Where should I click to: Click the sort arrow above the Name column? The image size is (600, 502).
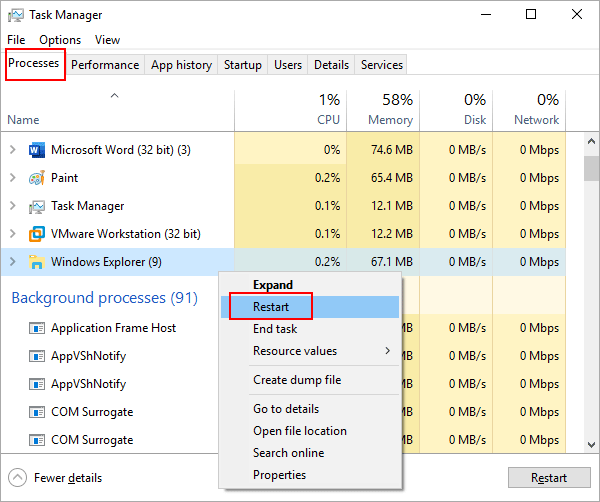tap(114, 96)
